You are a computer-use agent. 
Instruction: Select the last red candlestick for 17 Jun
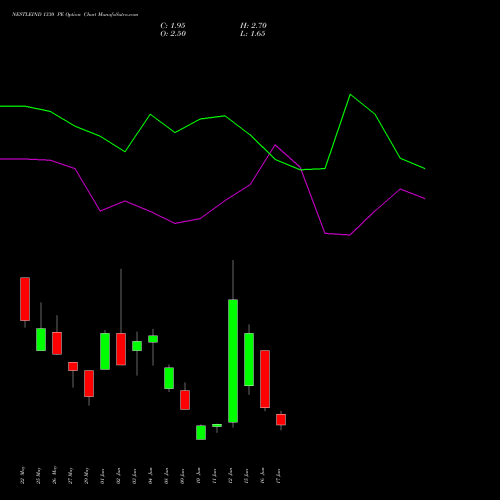click(281, 419)
